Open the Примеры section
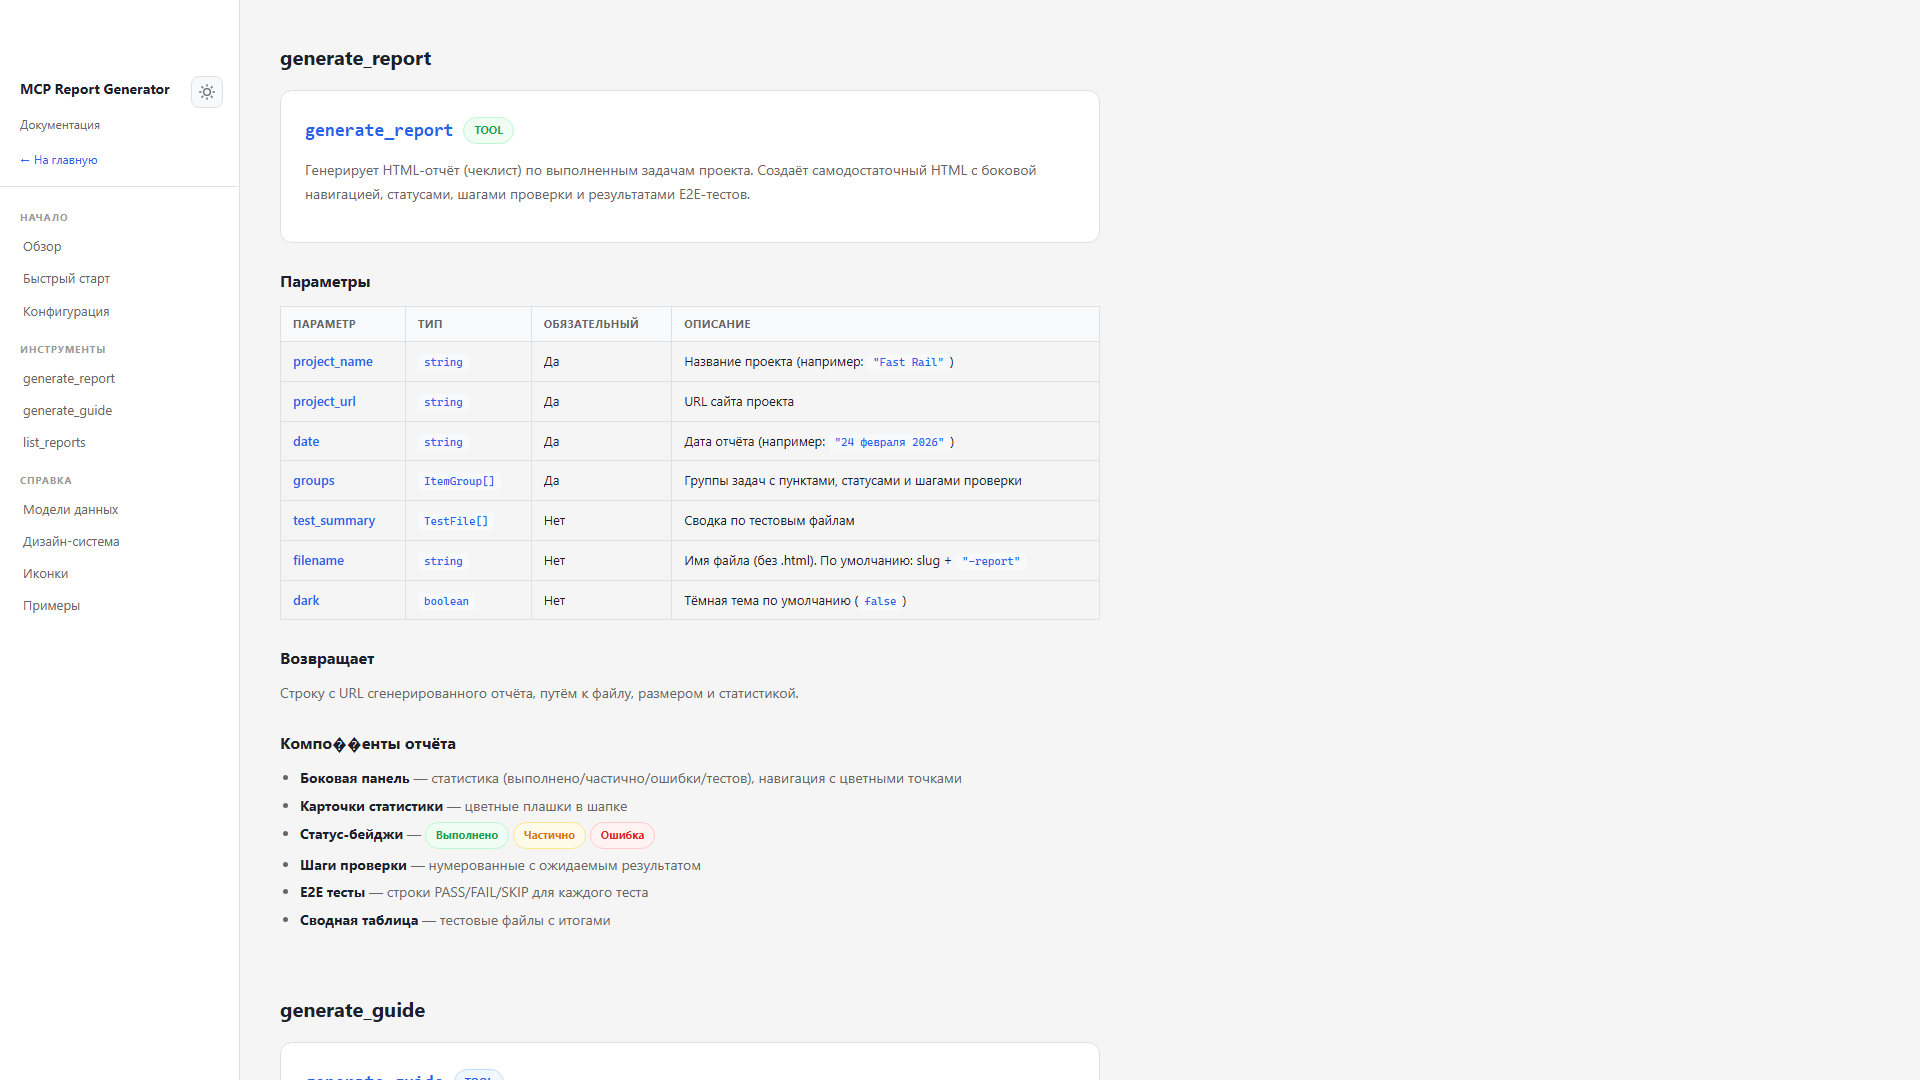The image size is (1920, 1080). pos(50,605)
